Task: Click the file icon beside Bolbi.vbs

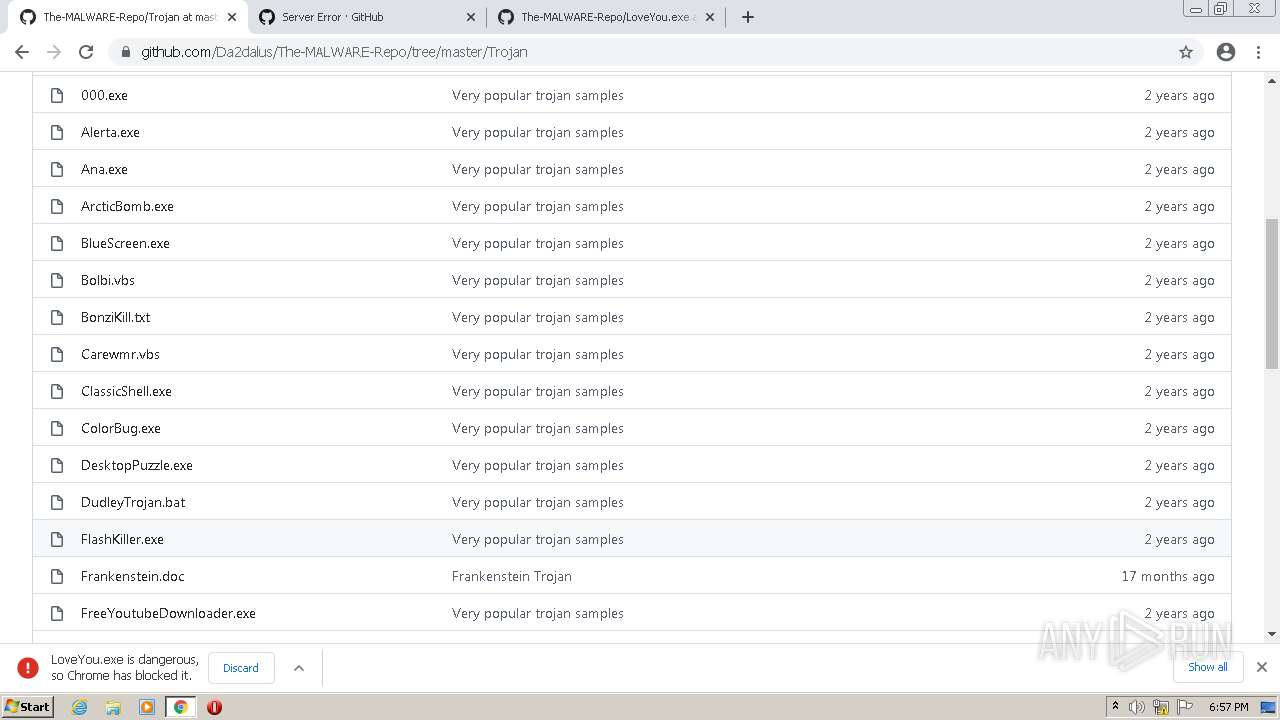Action: pyautogui.click(x=57, y=280)
